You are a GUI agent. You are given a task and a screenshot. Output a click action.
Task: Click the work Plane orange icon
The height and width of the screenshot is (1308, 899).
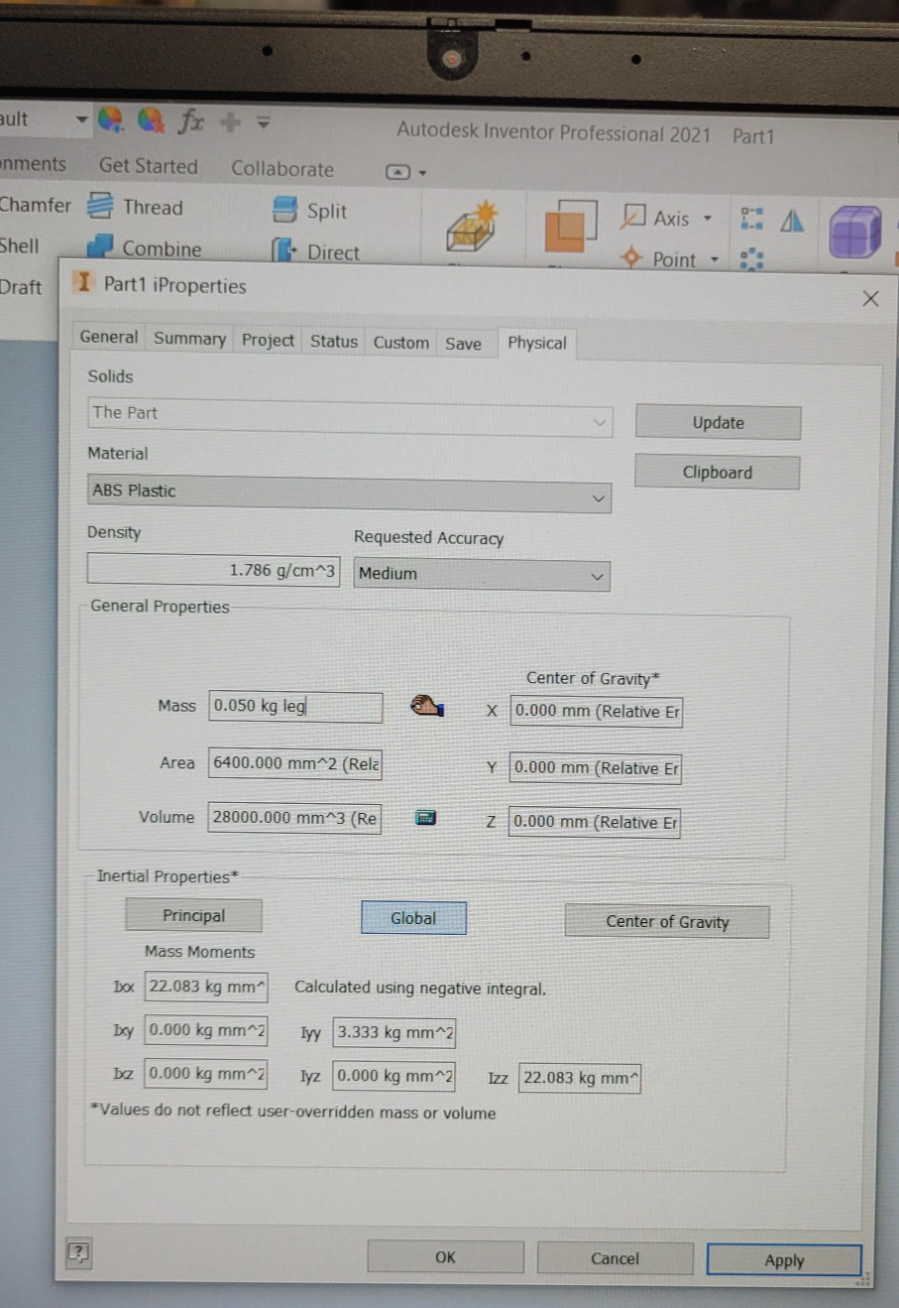(x=570, y=226)
